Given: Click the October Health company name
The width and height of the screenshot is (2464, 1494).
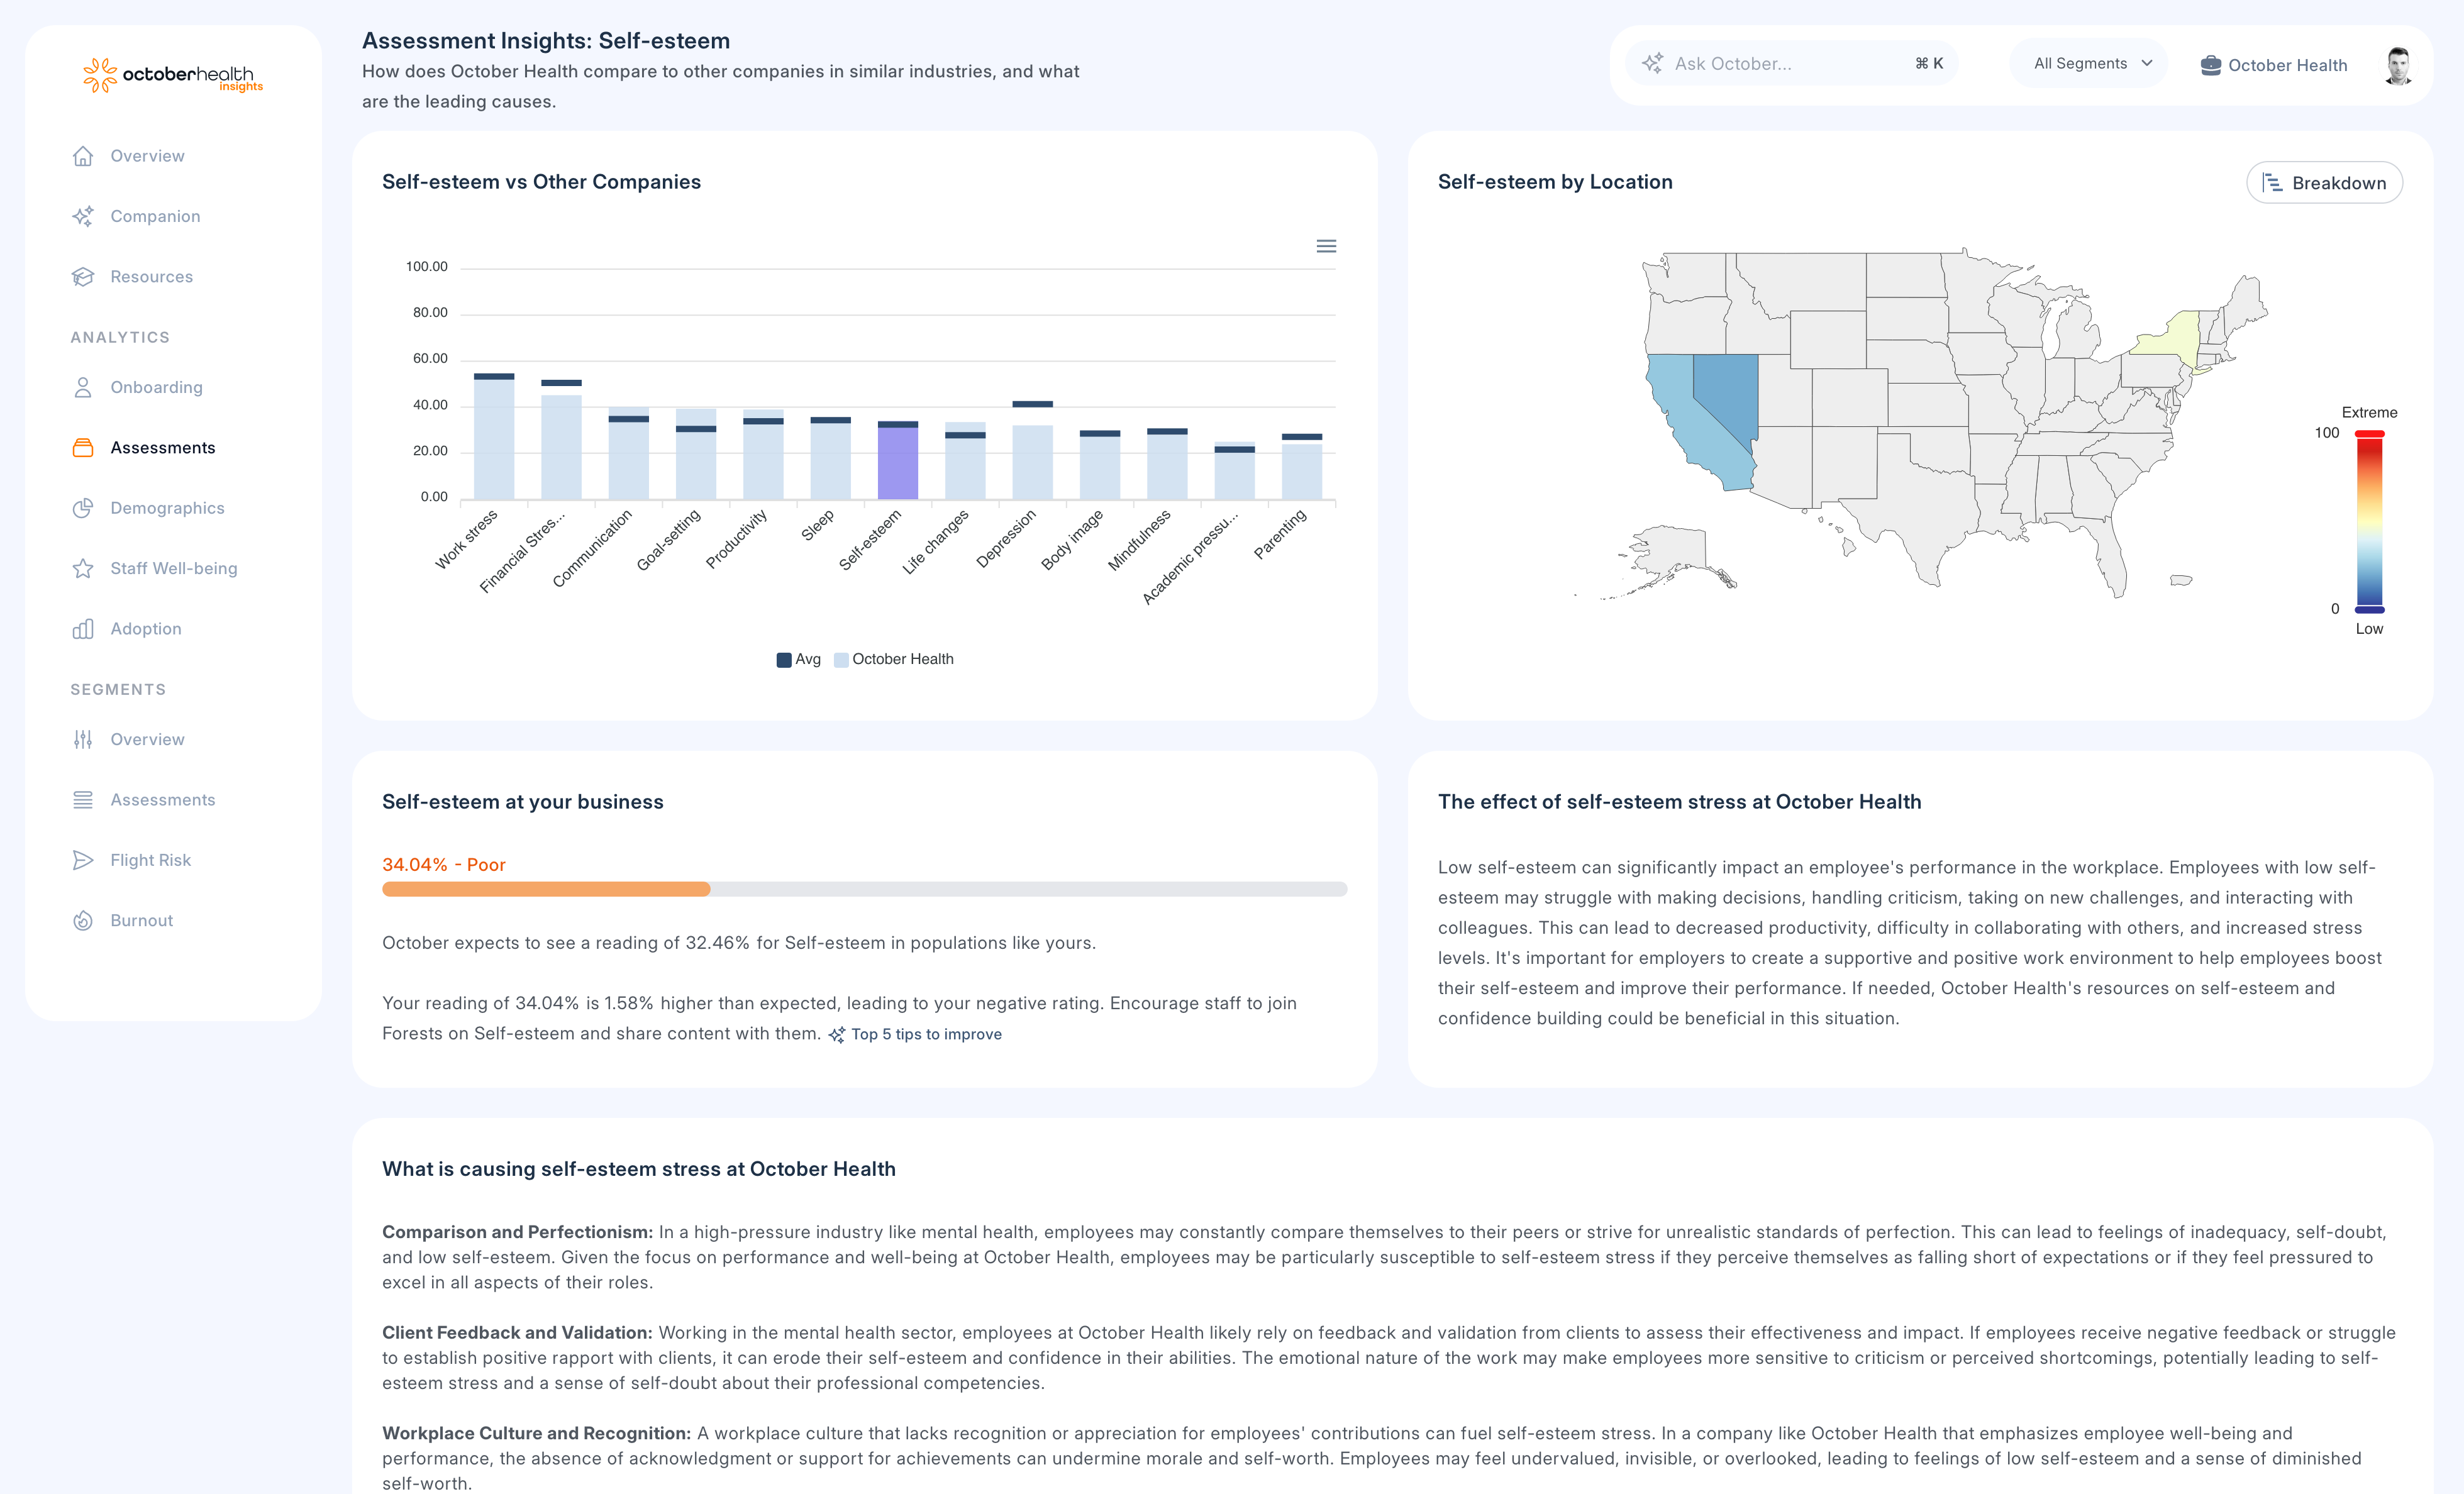Looking at the screenshot, I should tap(2287, 65).
